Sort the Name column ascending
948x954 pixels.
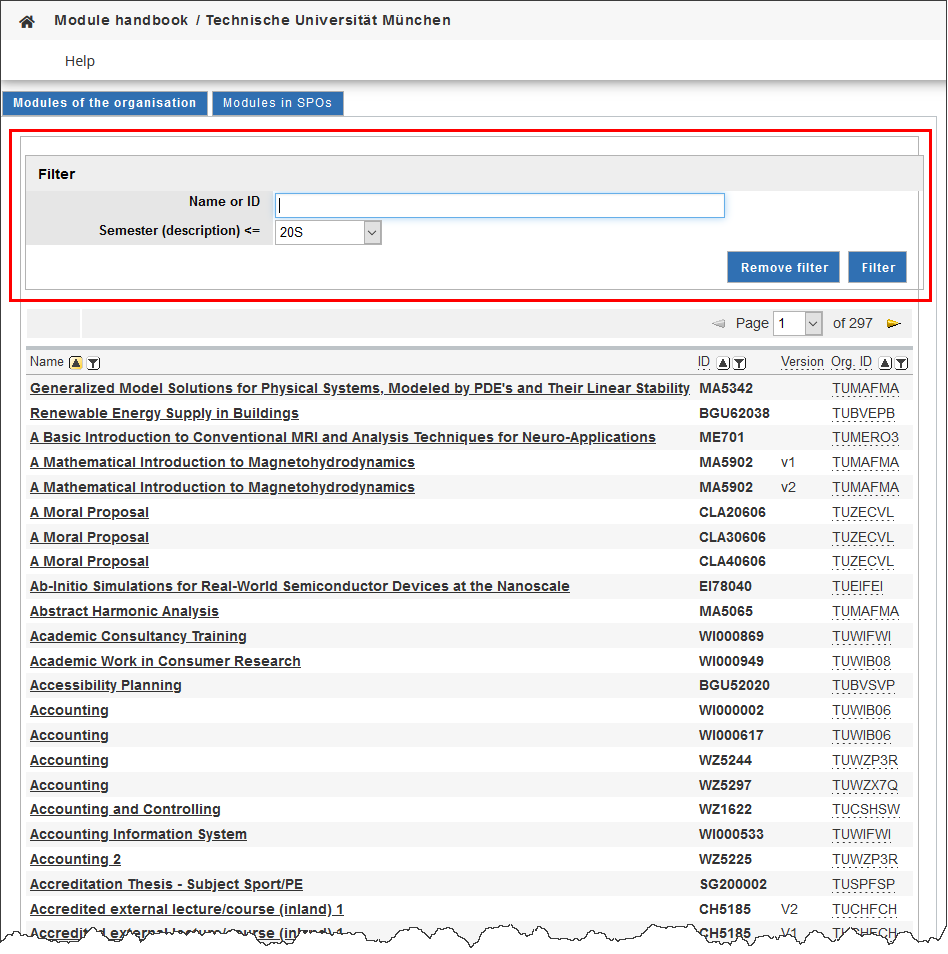coord(76,363)
